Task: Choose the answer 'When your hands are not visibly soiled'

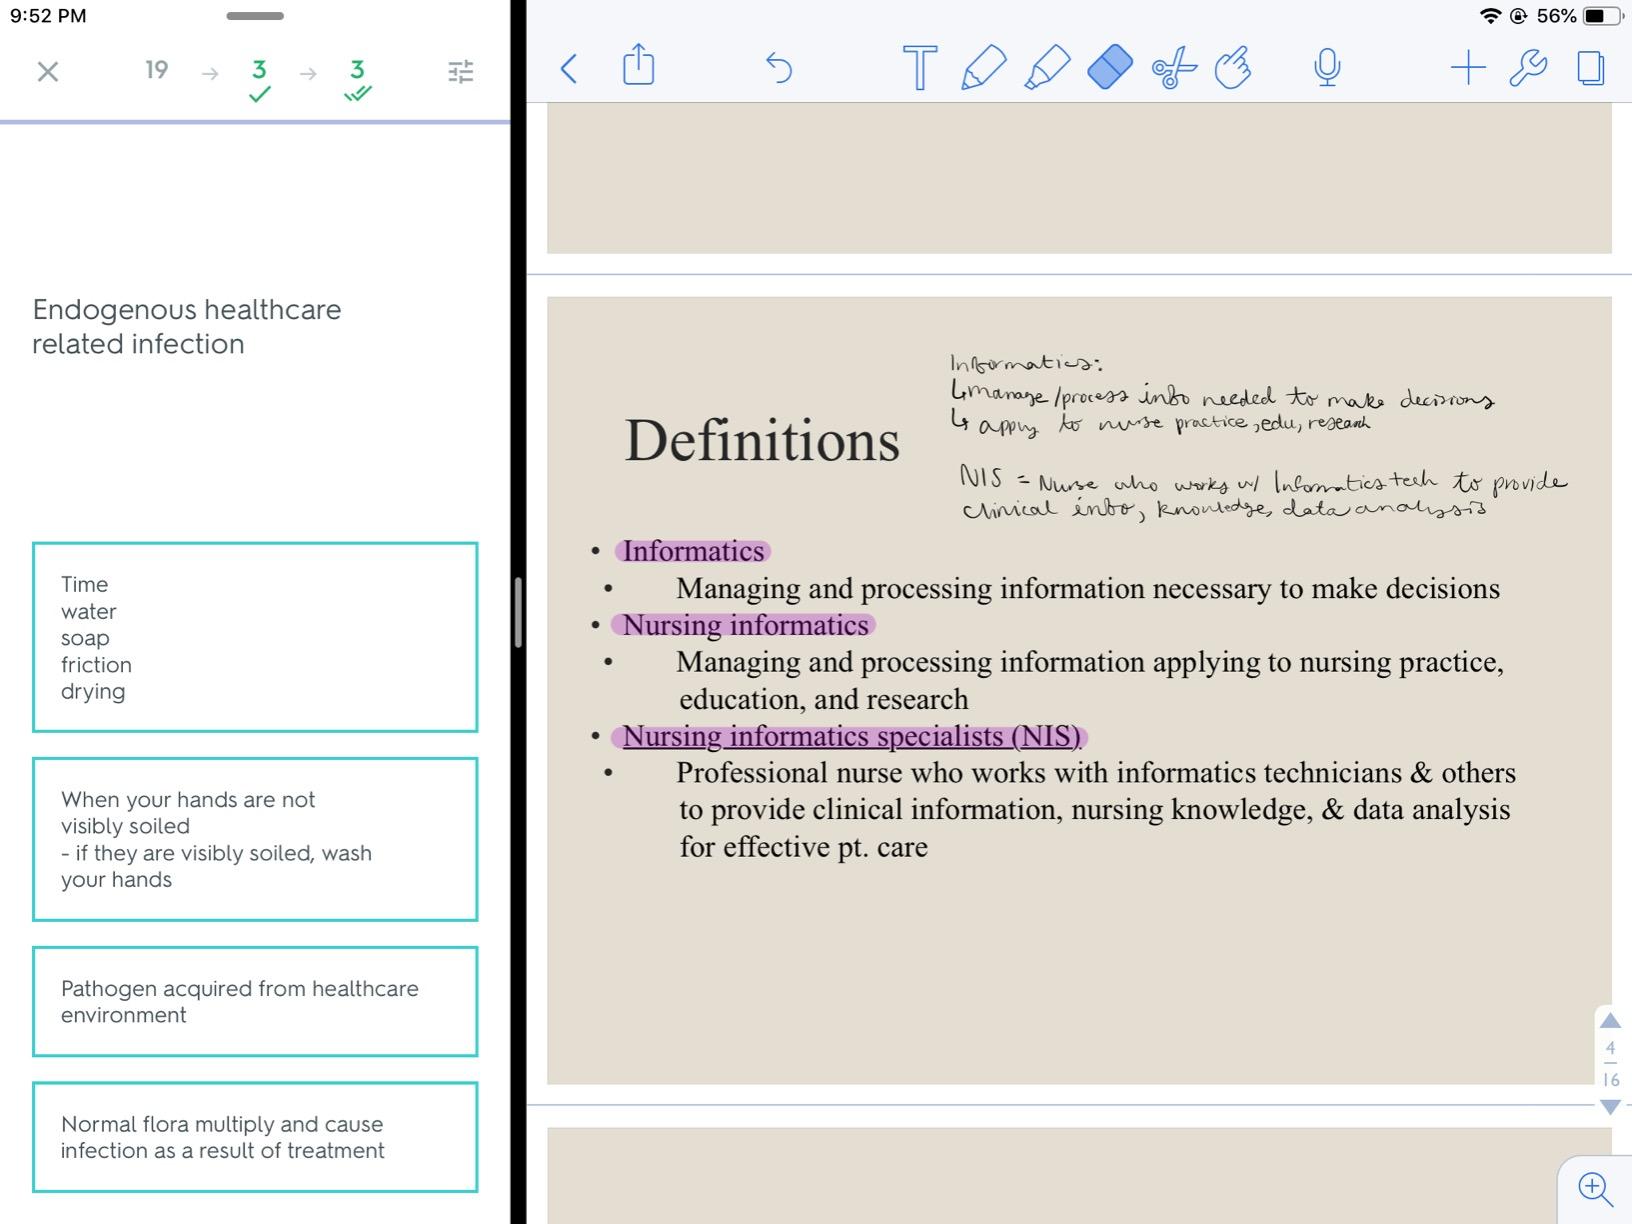Action: coord(255,839)
